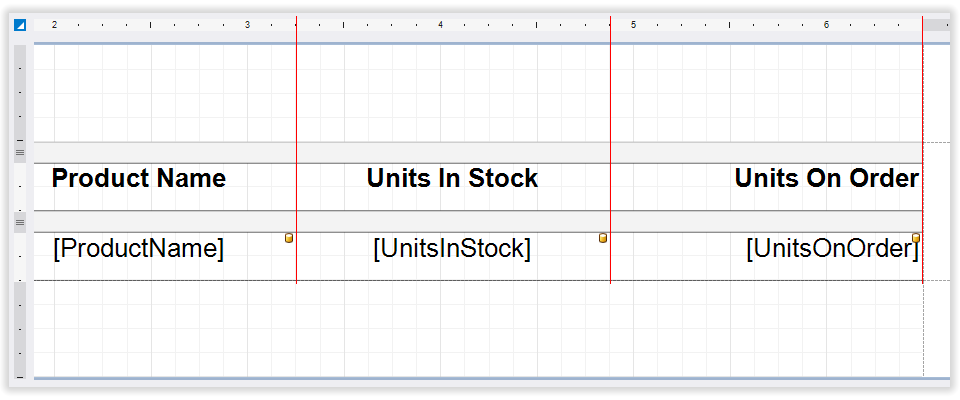Image resolution: width=960 pixels, height=400 pixels.
Task: Click the band strip above the header labels
Action: click(x=478, y=152)
